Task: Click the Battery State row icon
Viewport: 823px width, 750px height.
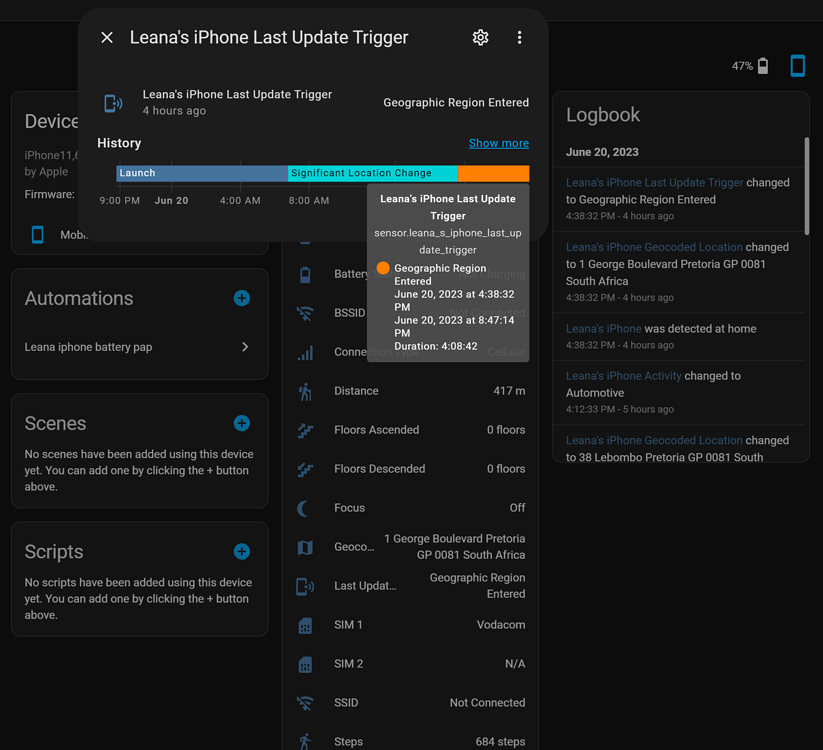Action: pos(305,274)
